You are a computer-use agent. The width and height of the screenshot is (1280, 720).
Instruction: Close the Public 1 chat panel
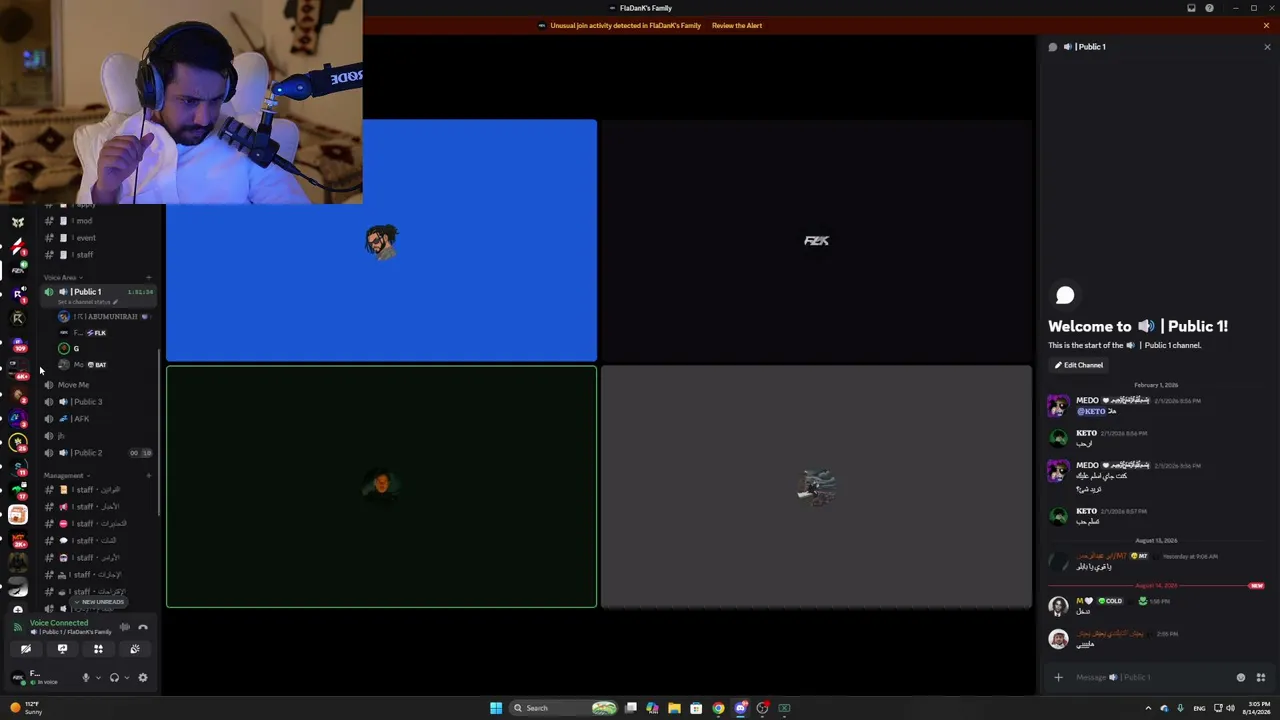(1267, 47)
